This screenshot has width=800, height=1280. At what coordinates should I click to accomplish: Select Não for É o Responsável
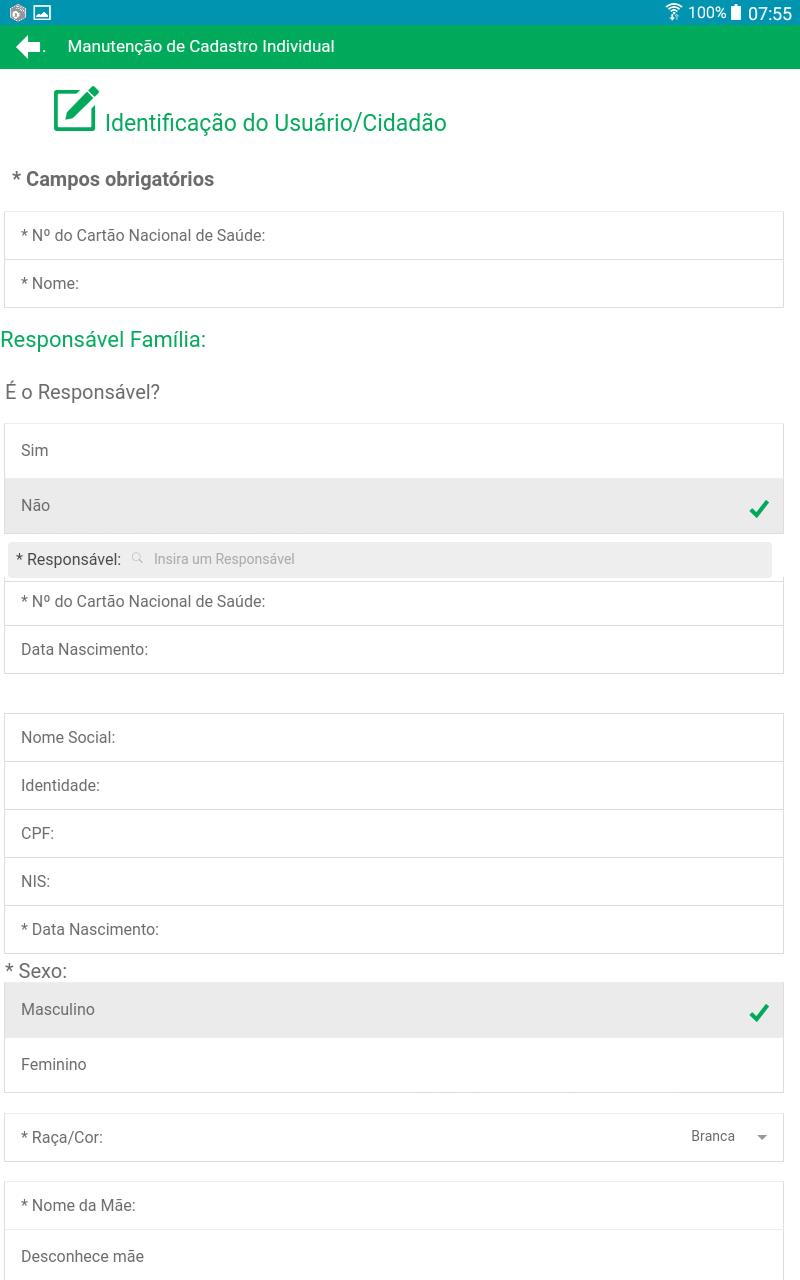click(x=394, y=505)
